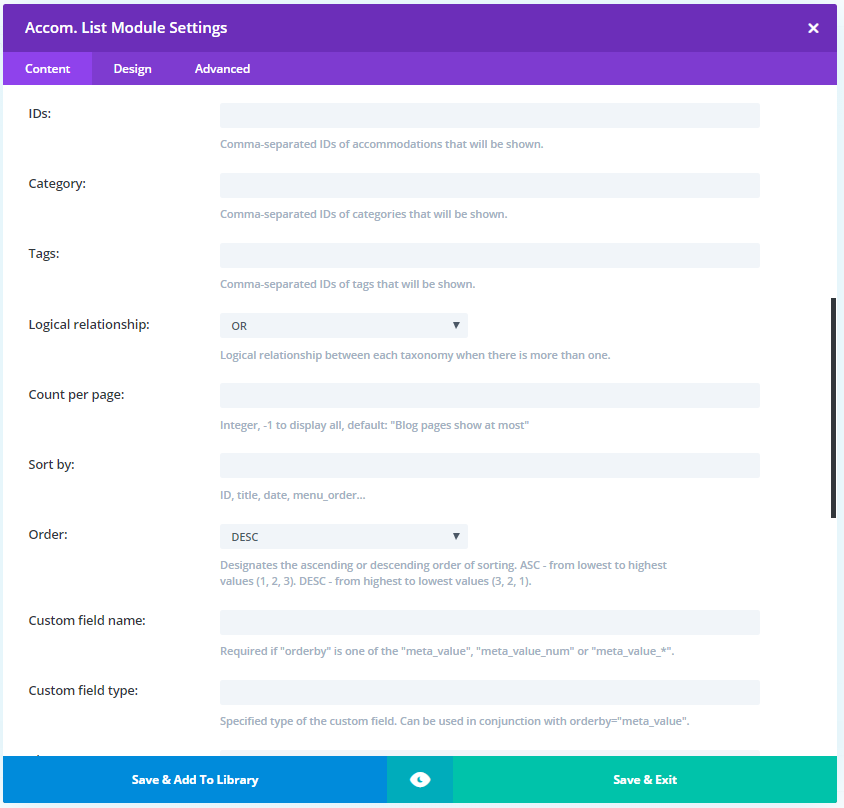Click Save & Add To Library
Image resolution: width=844 pixels, height=808 pixels.
[x=195, y=780]
